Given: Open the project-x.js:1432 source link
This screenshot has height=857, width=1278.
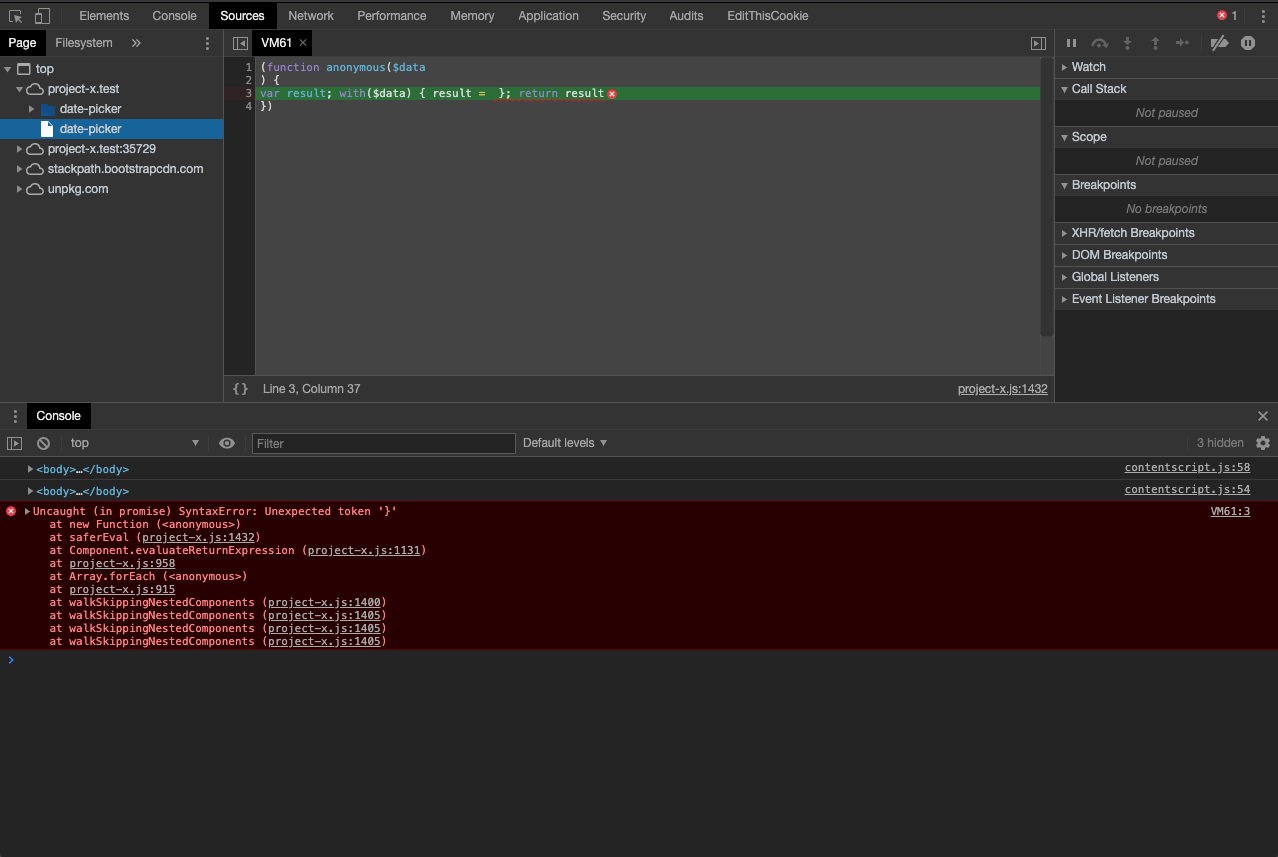Looking at the screenshot, I should [x=1002, y=389].
